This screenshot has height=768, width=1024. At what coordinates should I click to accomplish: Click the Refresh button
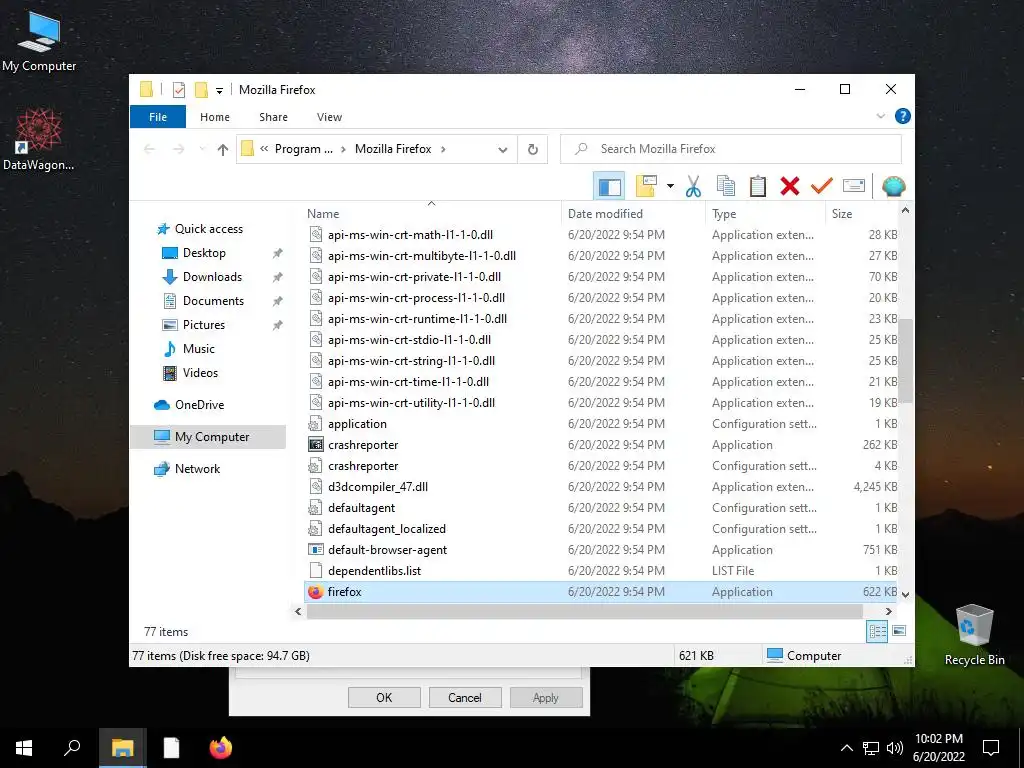point(533,150)
